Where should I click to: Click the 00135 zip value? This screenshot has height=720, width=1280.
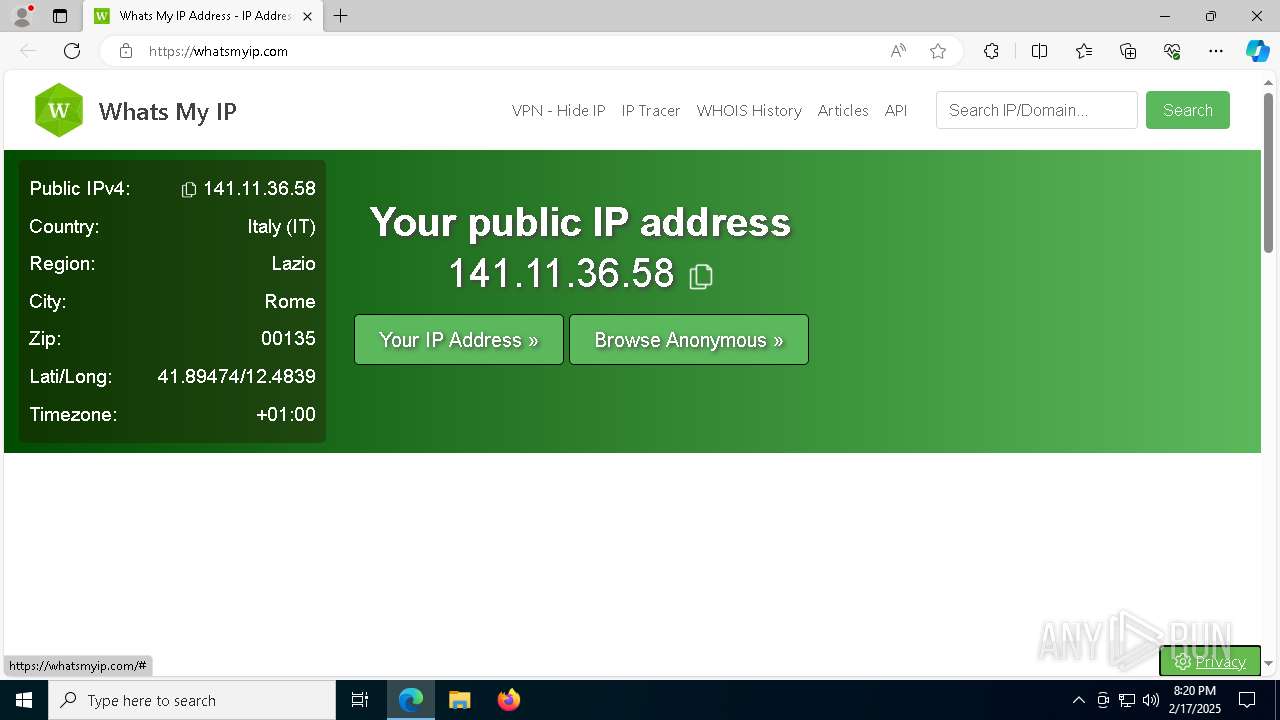tap(289, 339)
